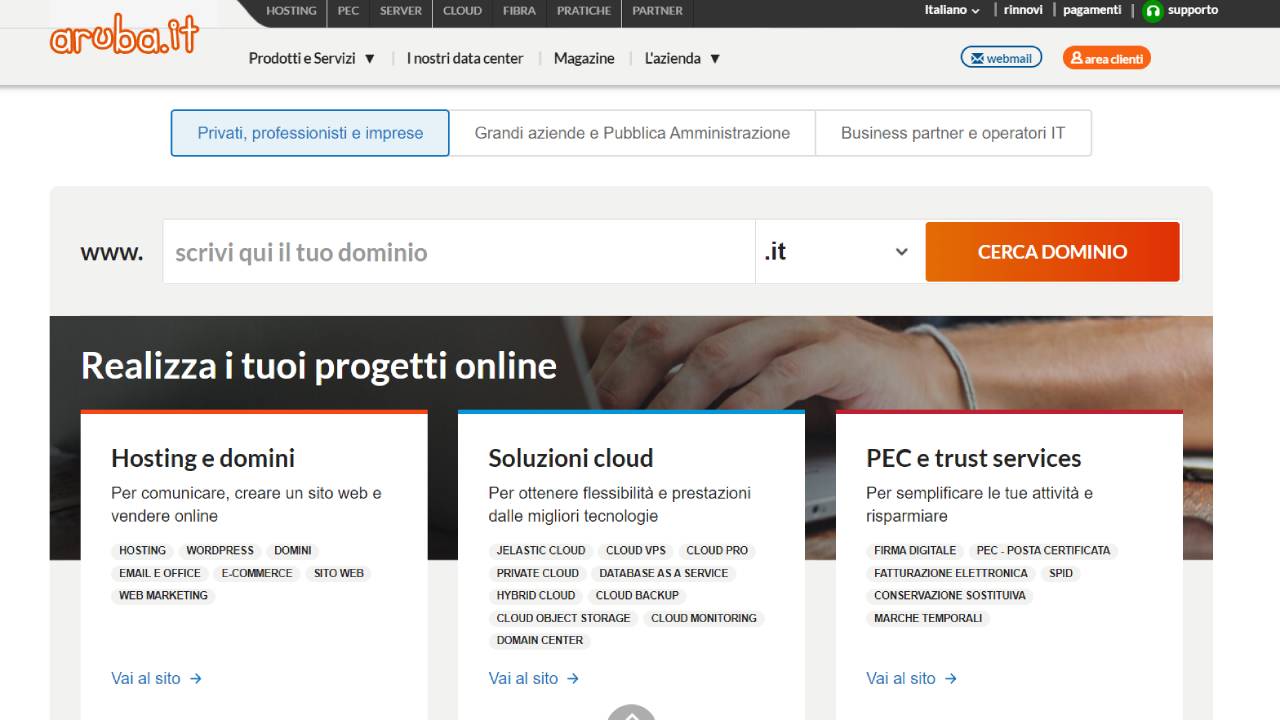Open the pagamenti link

(x=1092, y=10)
